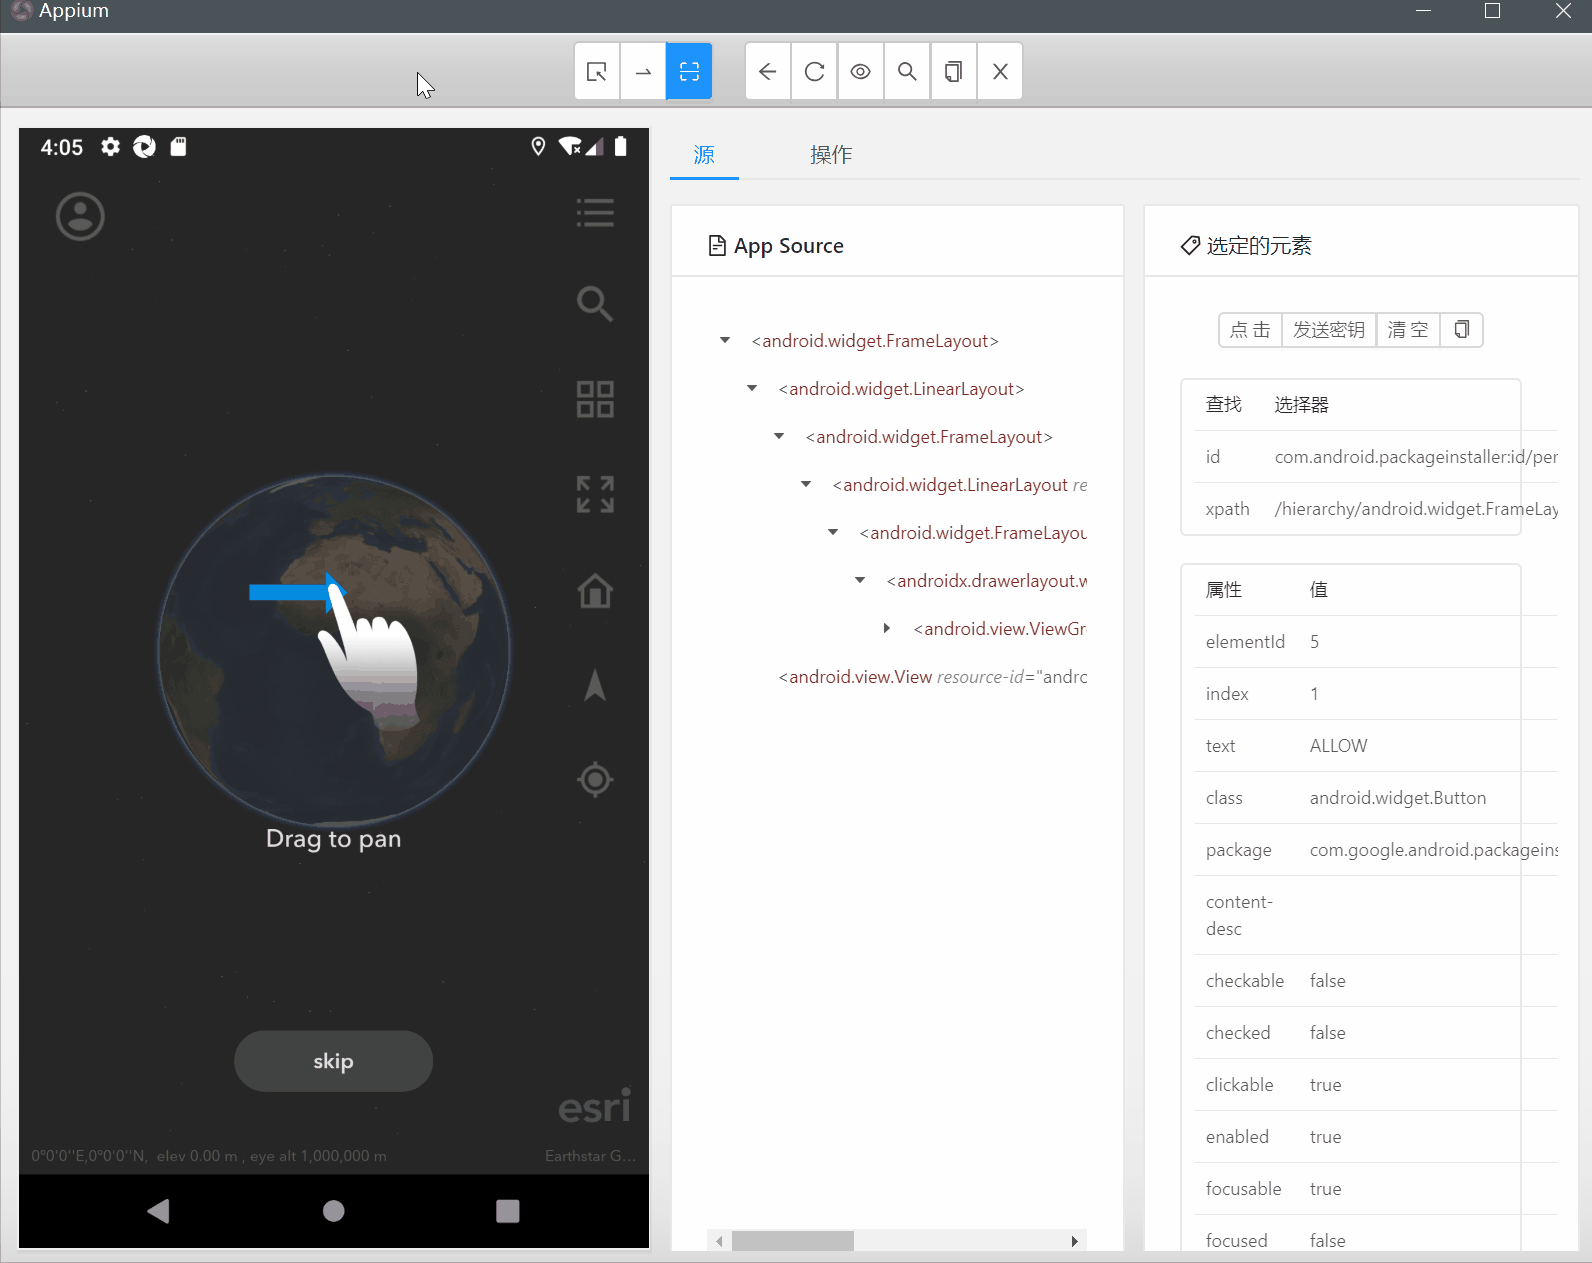This screenshot has height=1263, width=1592.
Task: Tap the locate me target icon
Action: click(x=595, y=779)
